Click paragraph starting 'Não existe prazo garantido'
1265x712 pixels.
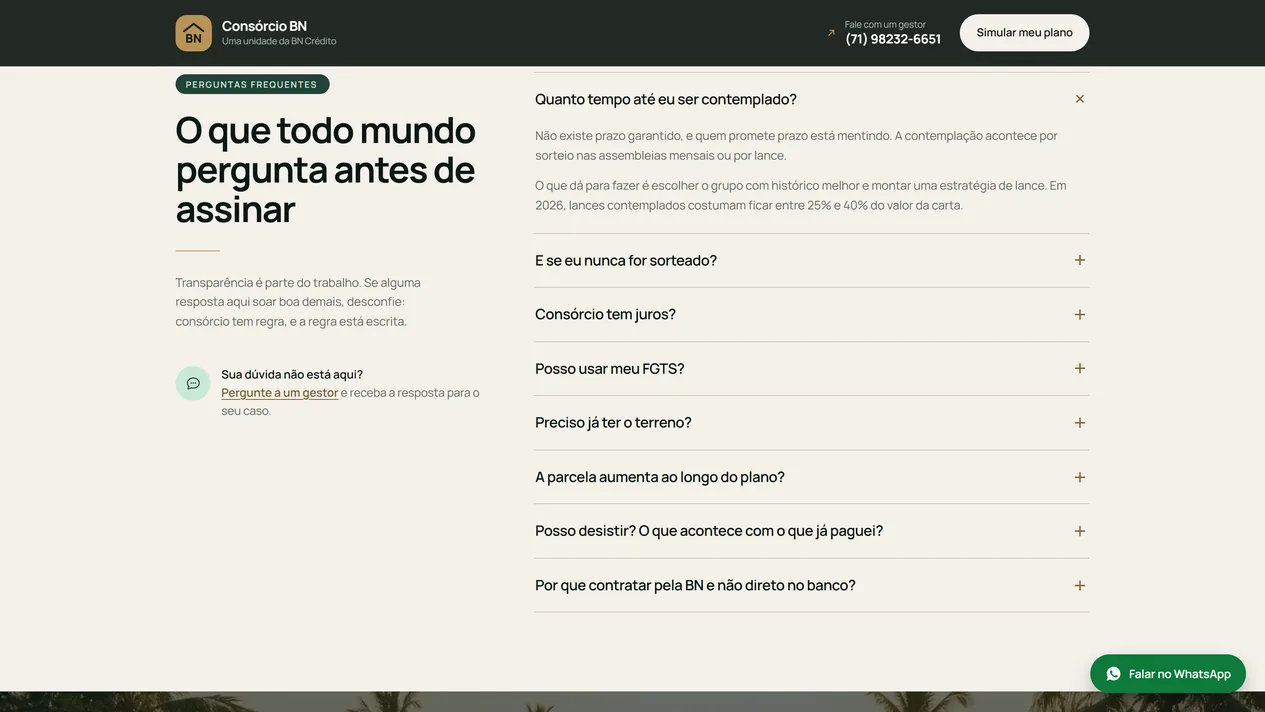pos(796,145)
